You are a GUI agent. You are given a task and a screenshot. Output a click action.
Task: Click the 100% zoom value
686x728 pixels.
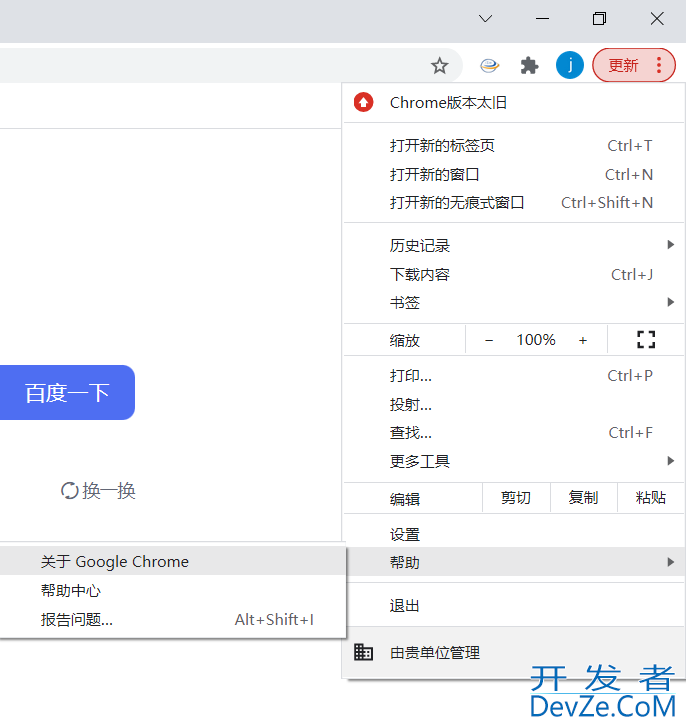pyautogui.click(x=536, y=340)
